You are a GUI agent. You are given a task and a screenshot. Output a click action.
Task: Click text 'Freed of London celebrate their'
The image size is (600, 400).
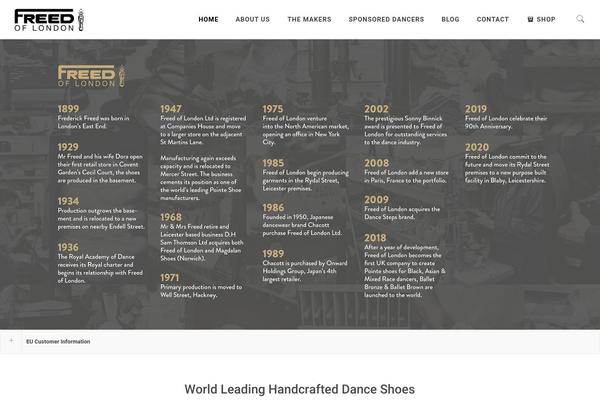coord(506,118)
